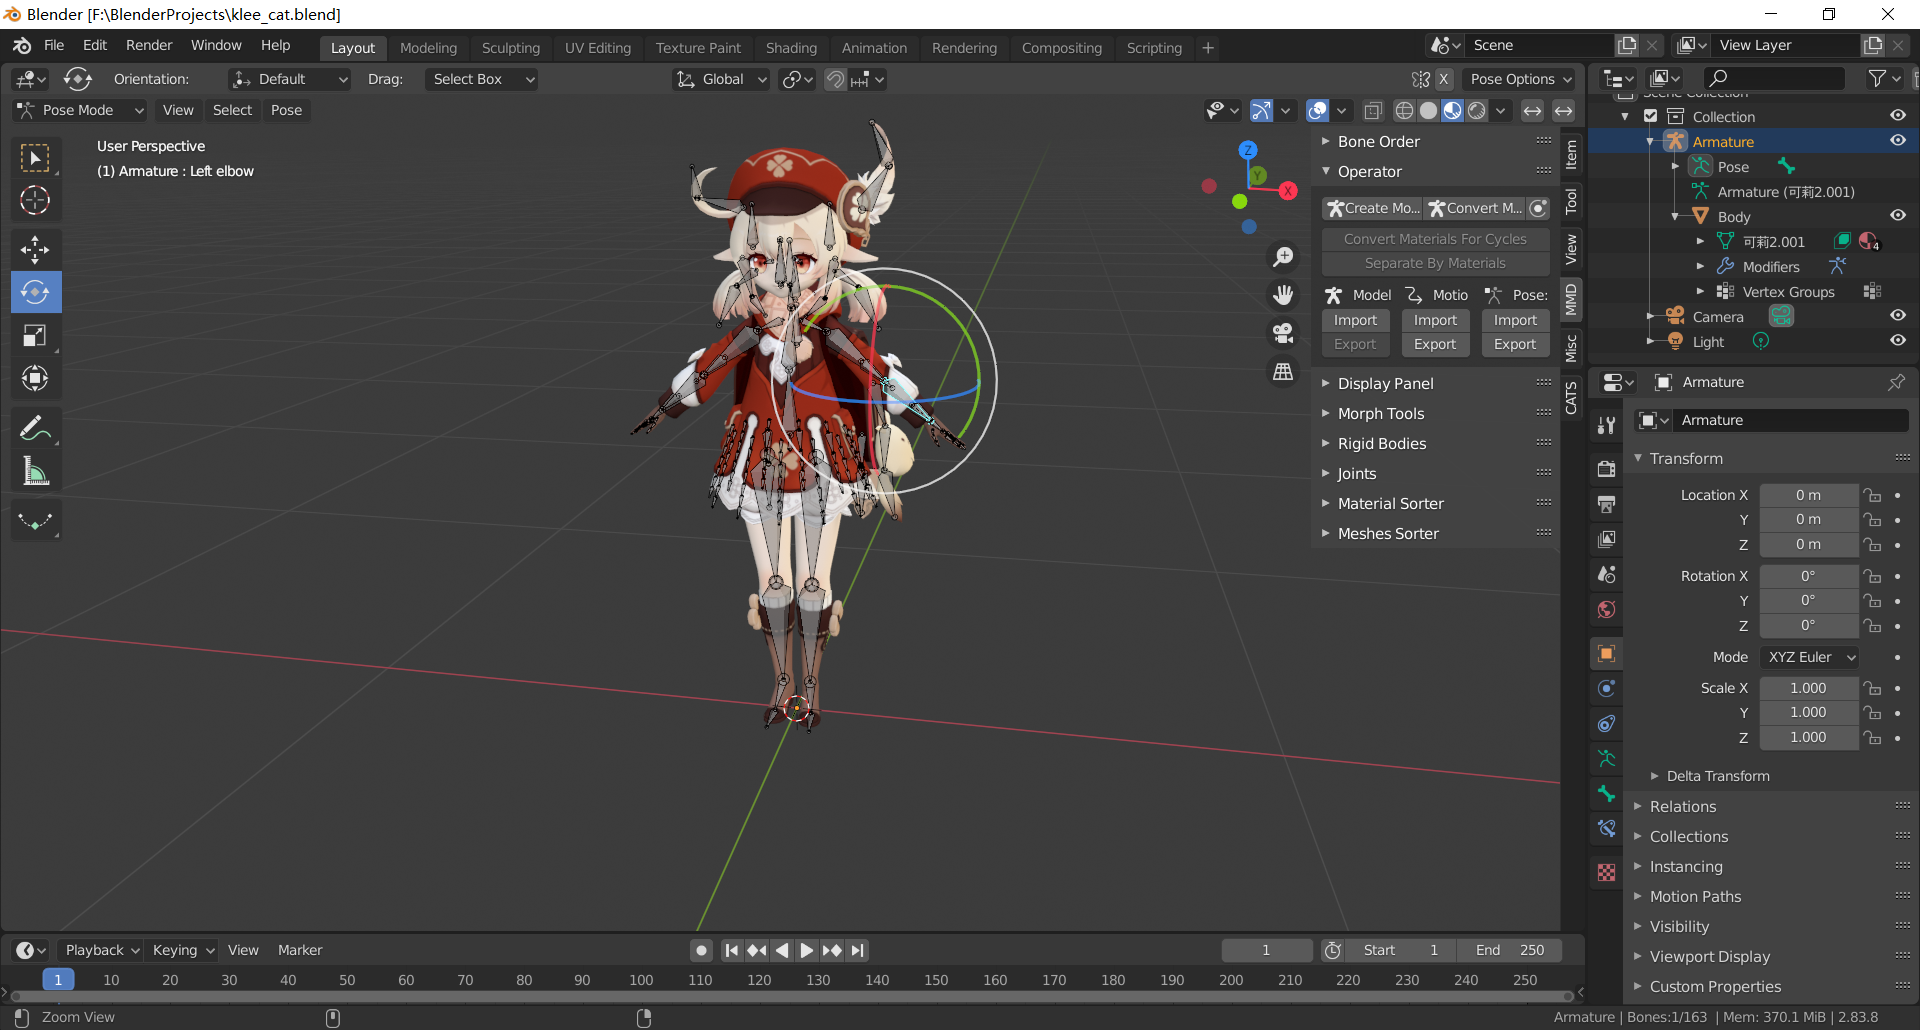Open the Output properties printer icon

pyautogui.click(x=1606, y=503)
